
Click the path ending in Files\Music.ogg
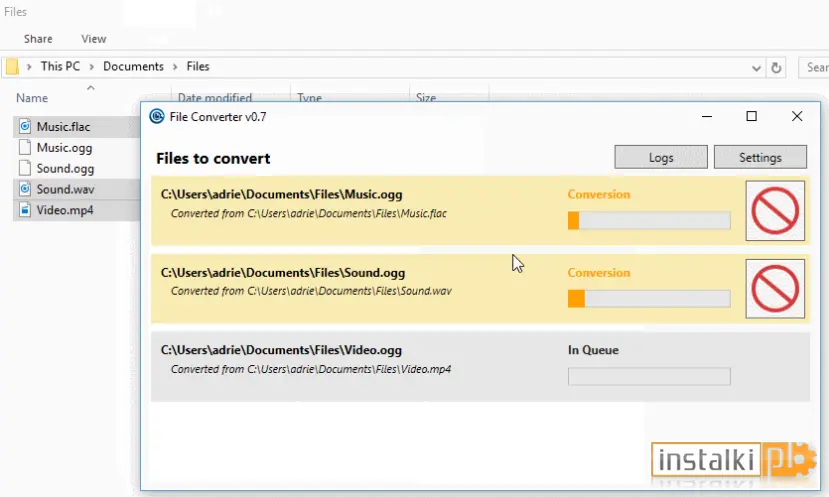pyautogui.click(x=282, y=194)
